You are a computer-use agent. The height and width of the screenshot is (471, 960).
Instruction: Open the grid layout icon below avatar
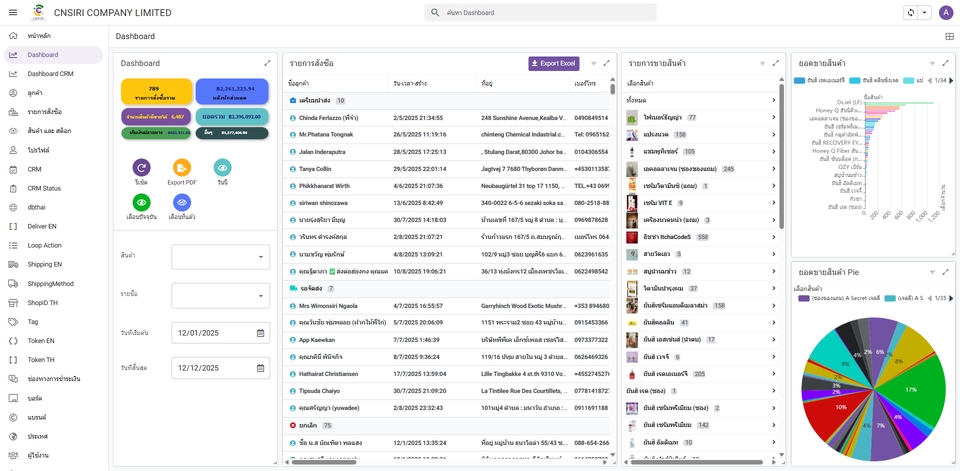click(949, 36)
